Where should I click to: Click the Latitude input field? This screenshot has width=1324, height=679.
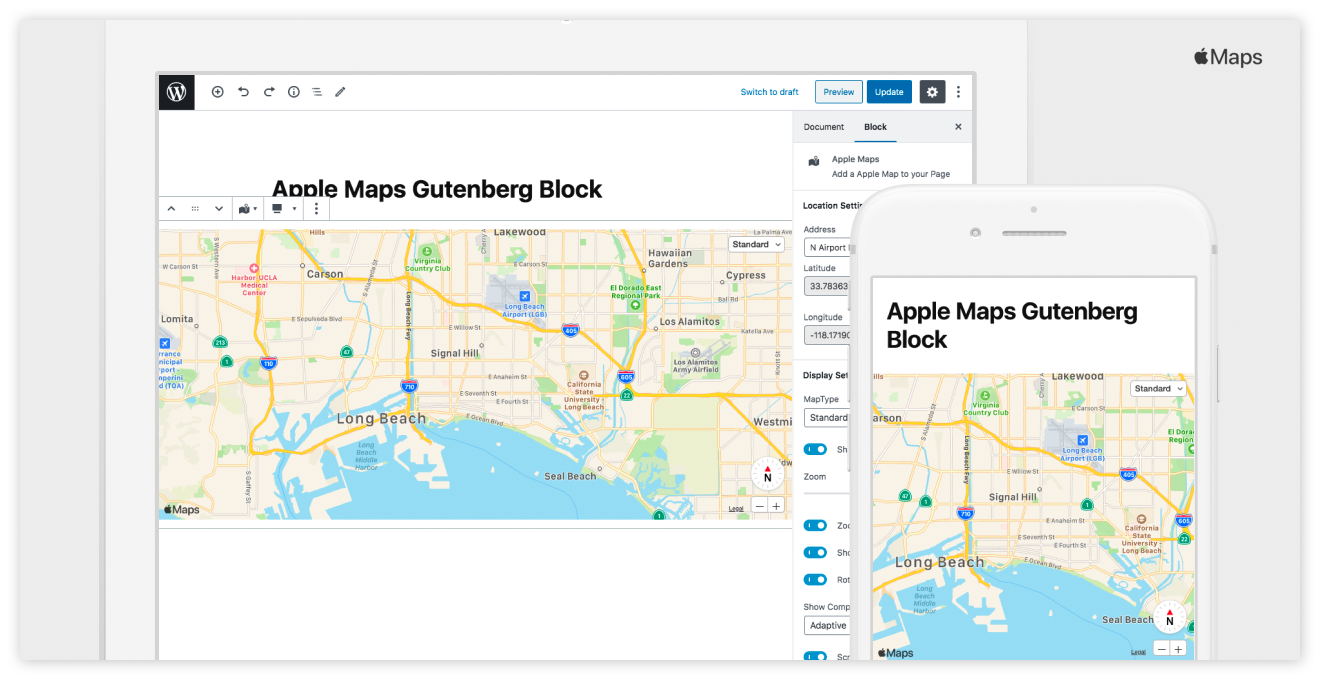[x=827, y=286]
